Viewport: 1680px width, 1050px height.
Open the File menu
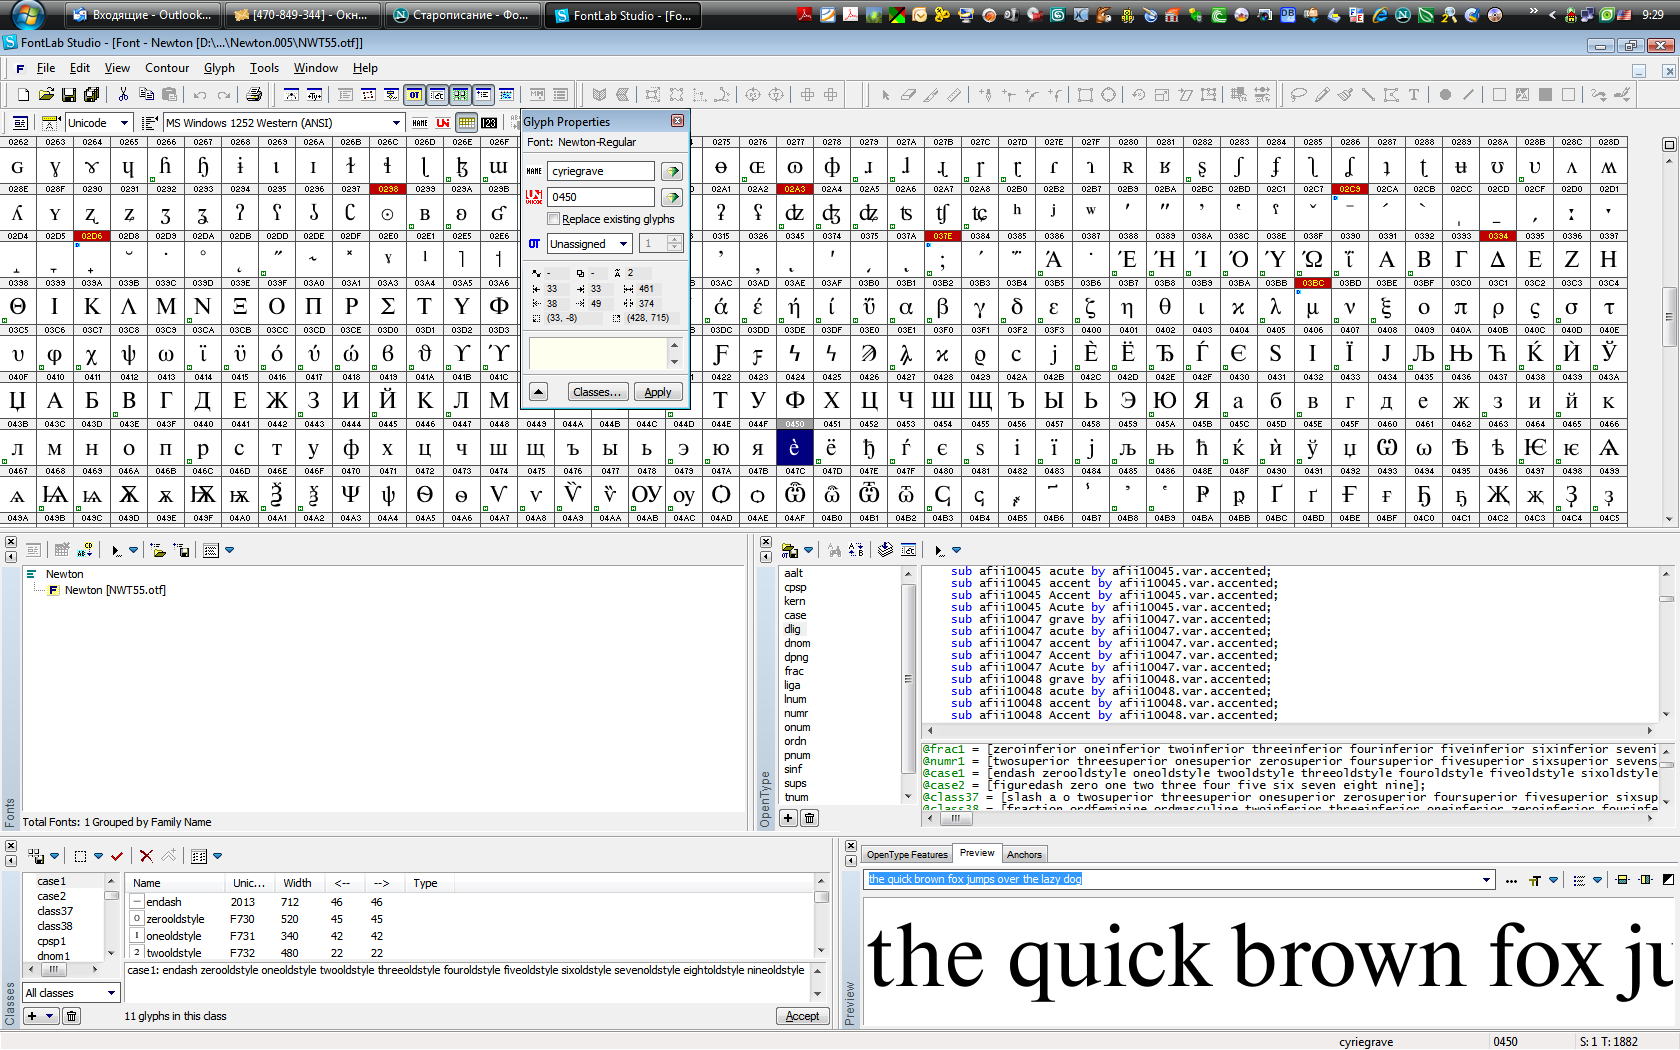(46, 68)
